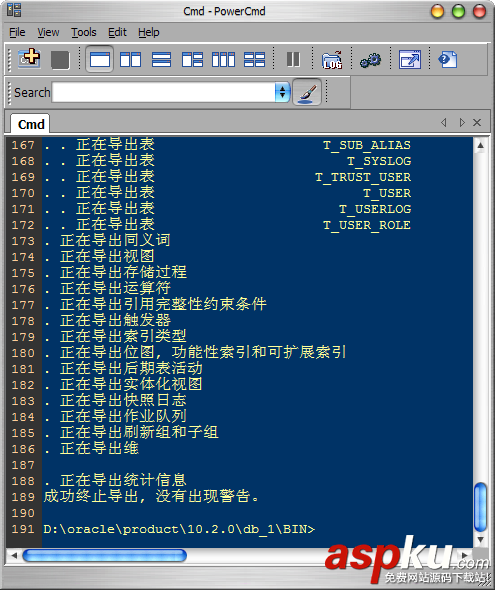
Task: Open settings via the gears icon
Action: (370, 60)
